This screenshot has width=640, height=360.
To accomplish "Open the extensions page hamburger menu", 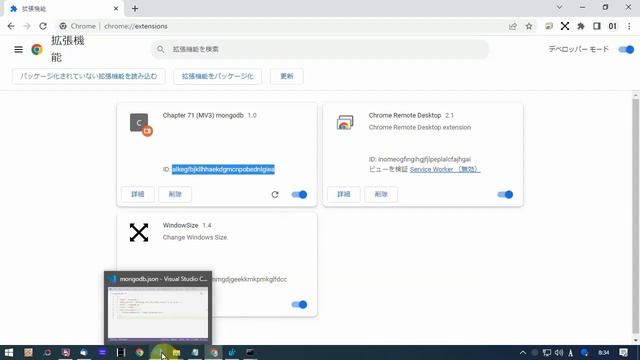I will (x=18, y=49).
